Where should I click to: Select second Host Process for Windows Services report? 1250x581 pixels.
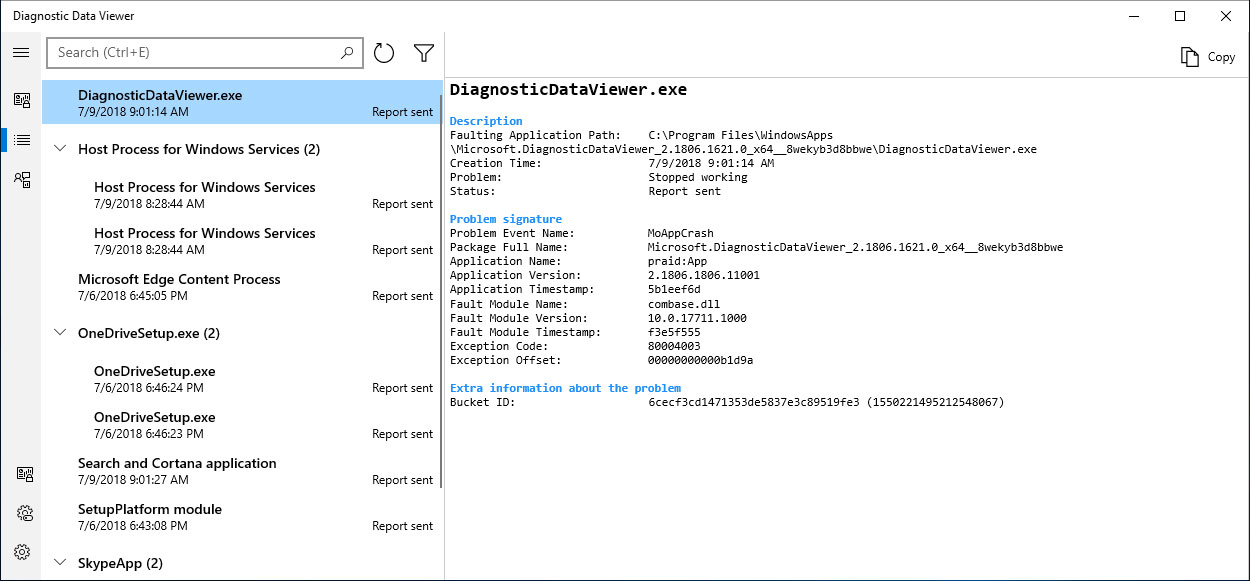pos(242,241)
